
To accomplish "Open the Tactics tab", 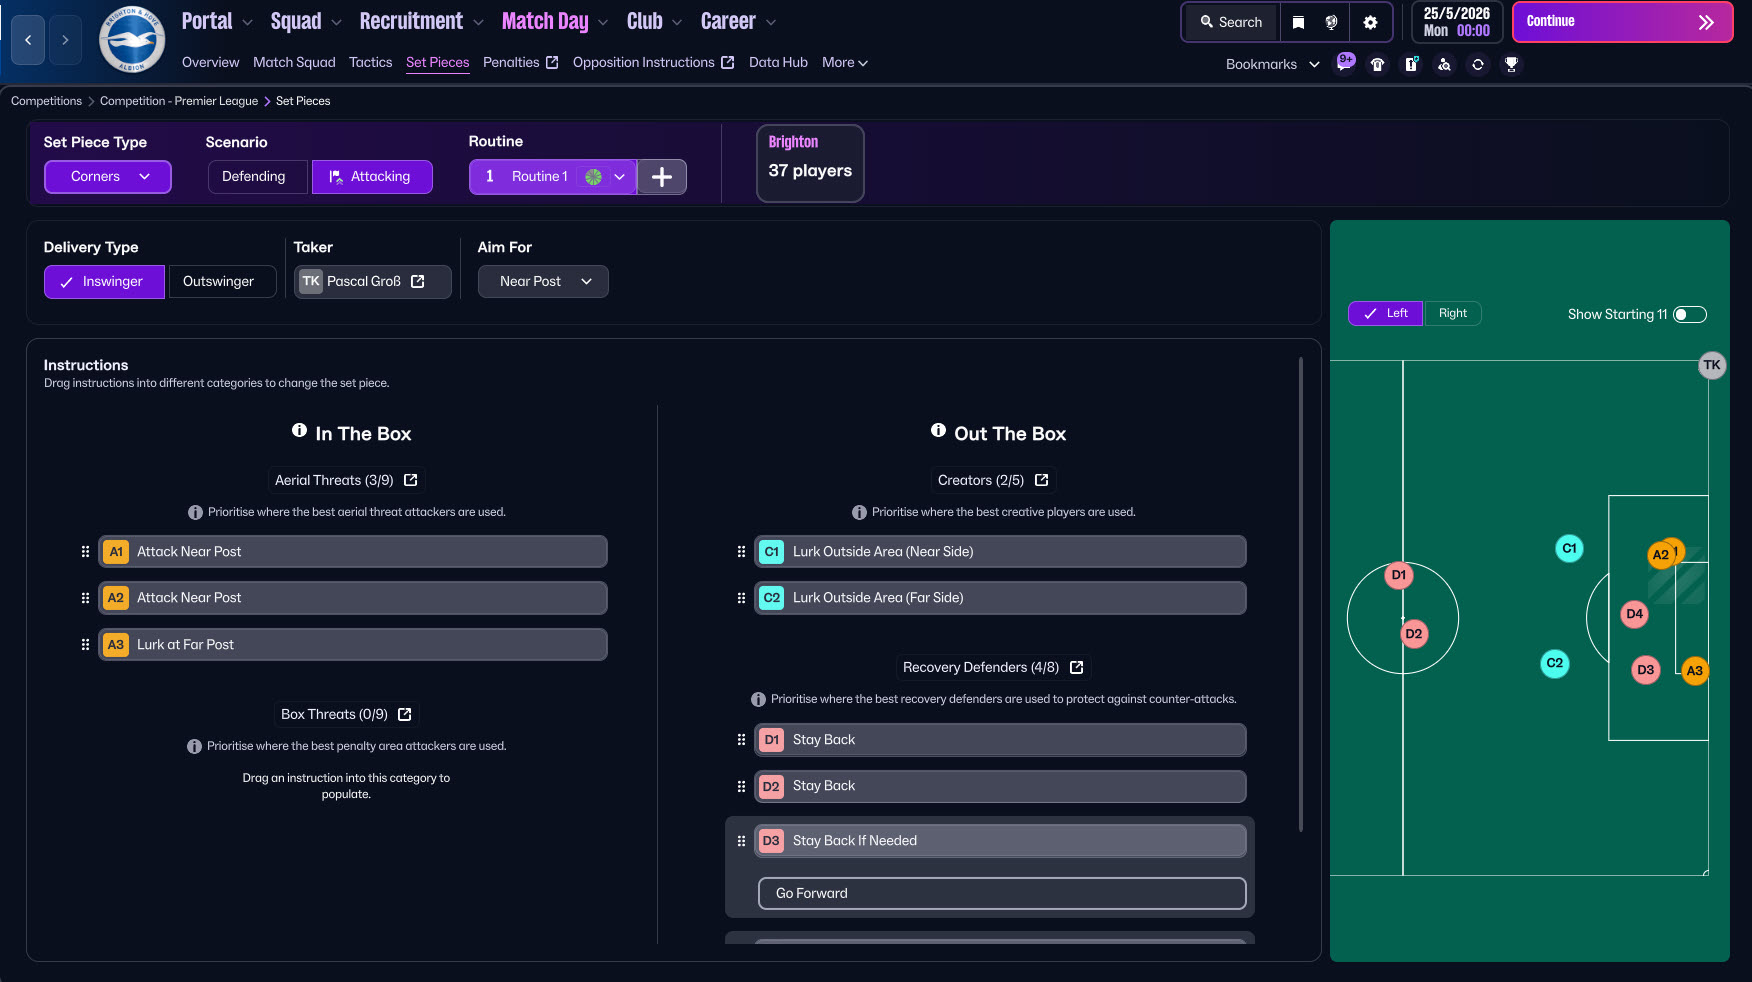I will pyautogui.click(x=370, y=62).
